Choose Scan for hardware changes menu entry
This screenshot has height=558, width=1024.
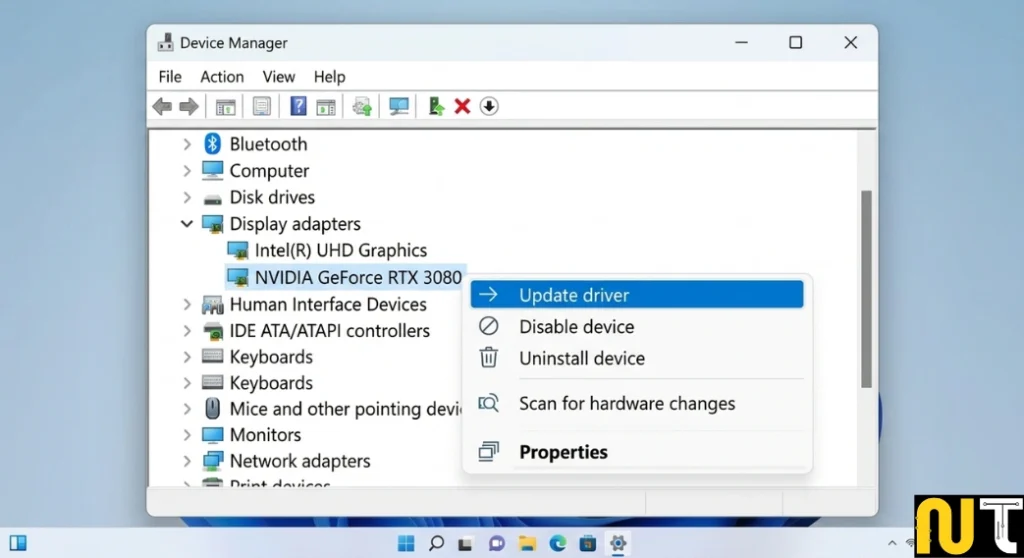[637, 403]
